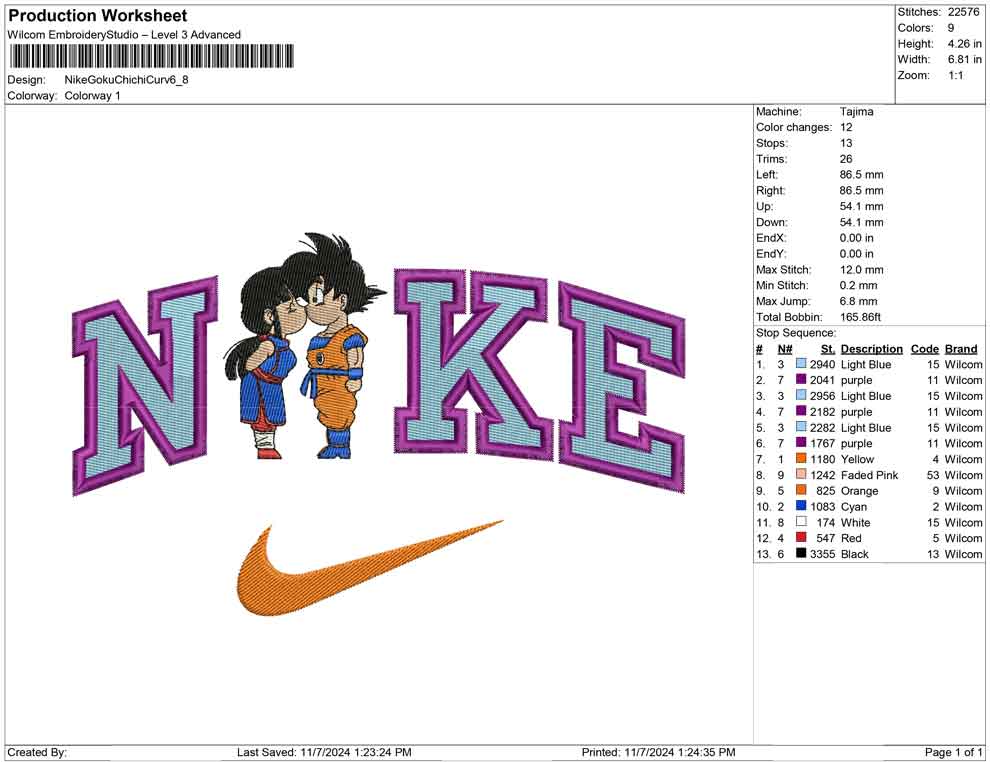Pick the purple swatch at 1767 stitches
The width and height of the screenshot is (990, 762).
click(x=801, y=443)
